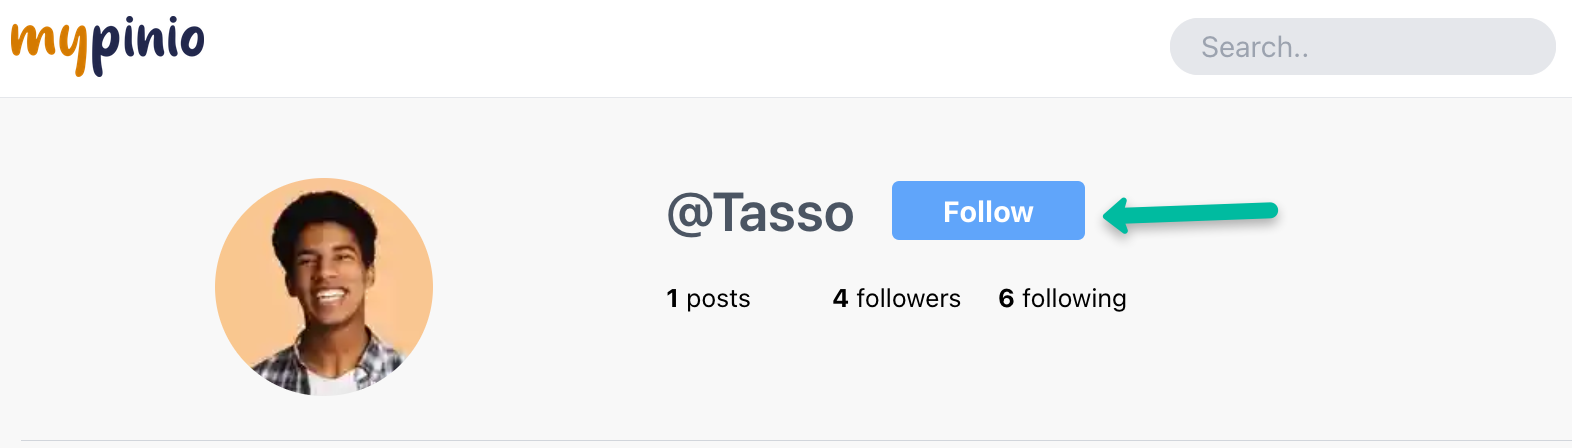This screenshot has height=448, width=1572.
Task: Focus the Search input field
Action: [x=1363, y=46]
